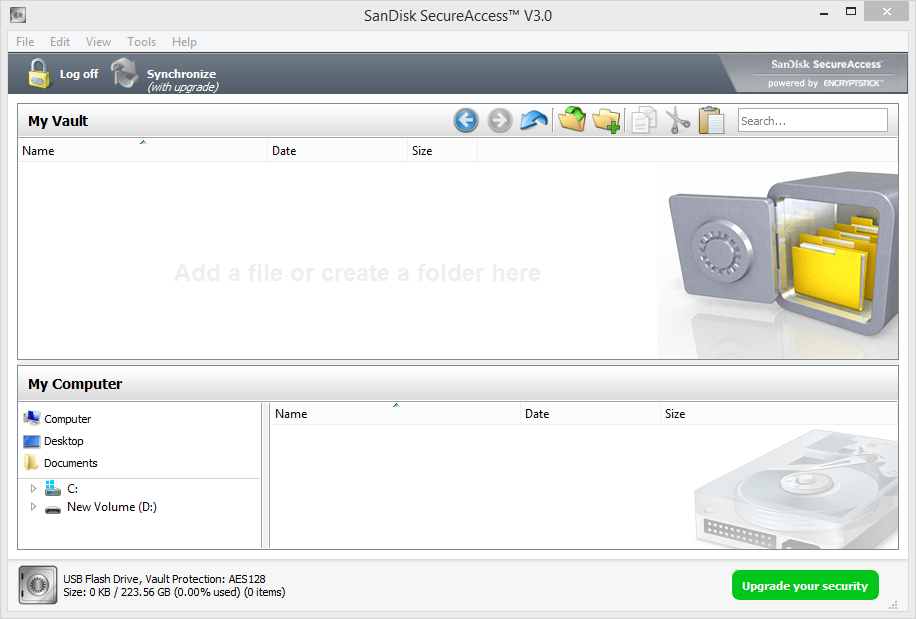Click the clipboard Paste icon
916x619 pixels.
712,120
